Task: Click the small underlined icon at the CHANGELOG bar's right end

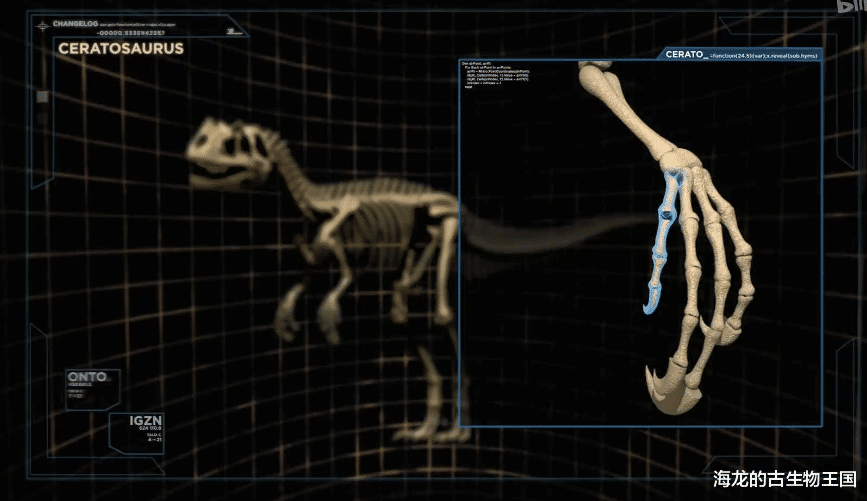Action: pos(234,32)
